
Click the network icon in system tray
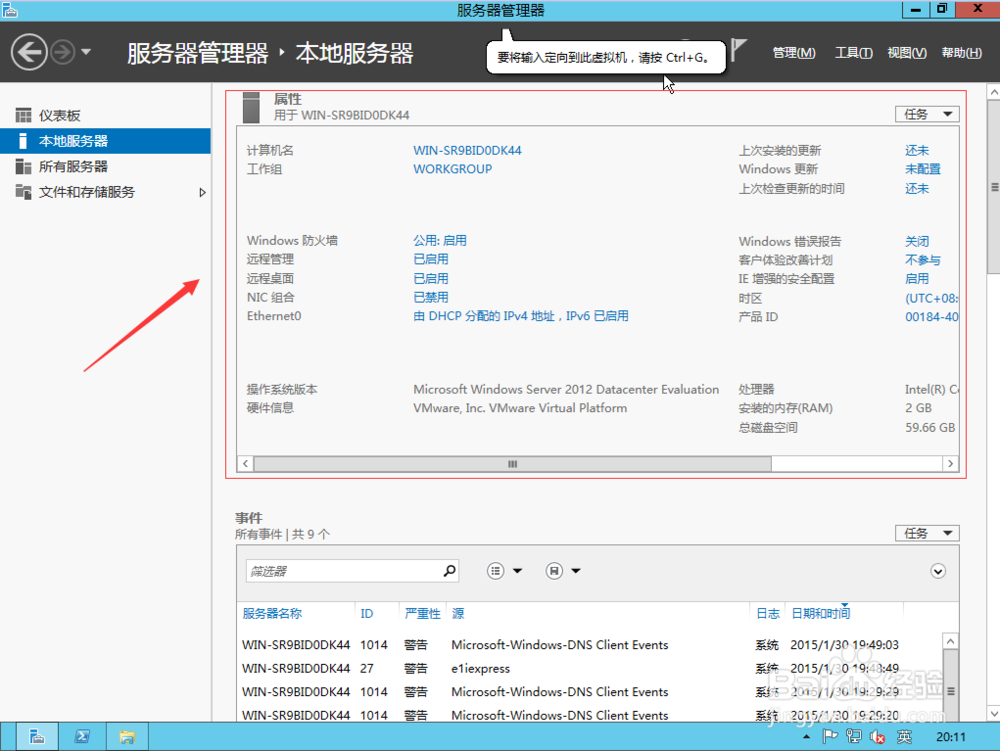click(x=854, y=737)
